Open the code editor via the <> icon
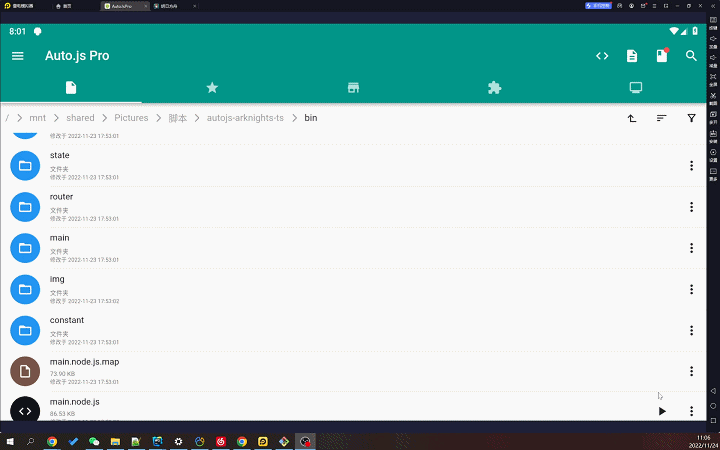 tap(602, 56)
